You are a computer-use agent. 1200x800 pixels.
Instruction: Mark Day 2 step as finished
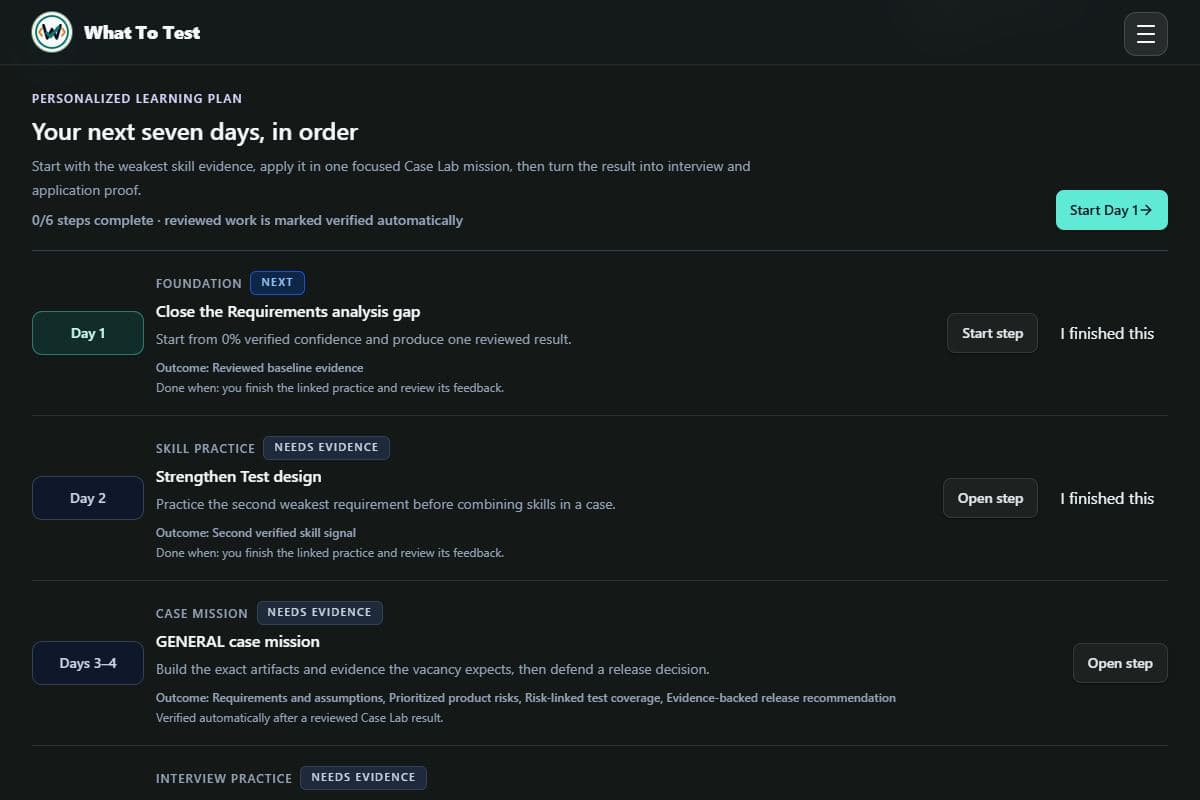pos(1107,498)
